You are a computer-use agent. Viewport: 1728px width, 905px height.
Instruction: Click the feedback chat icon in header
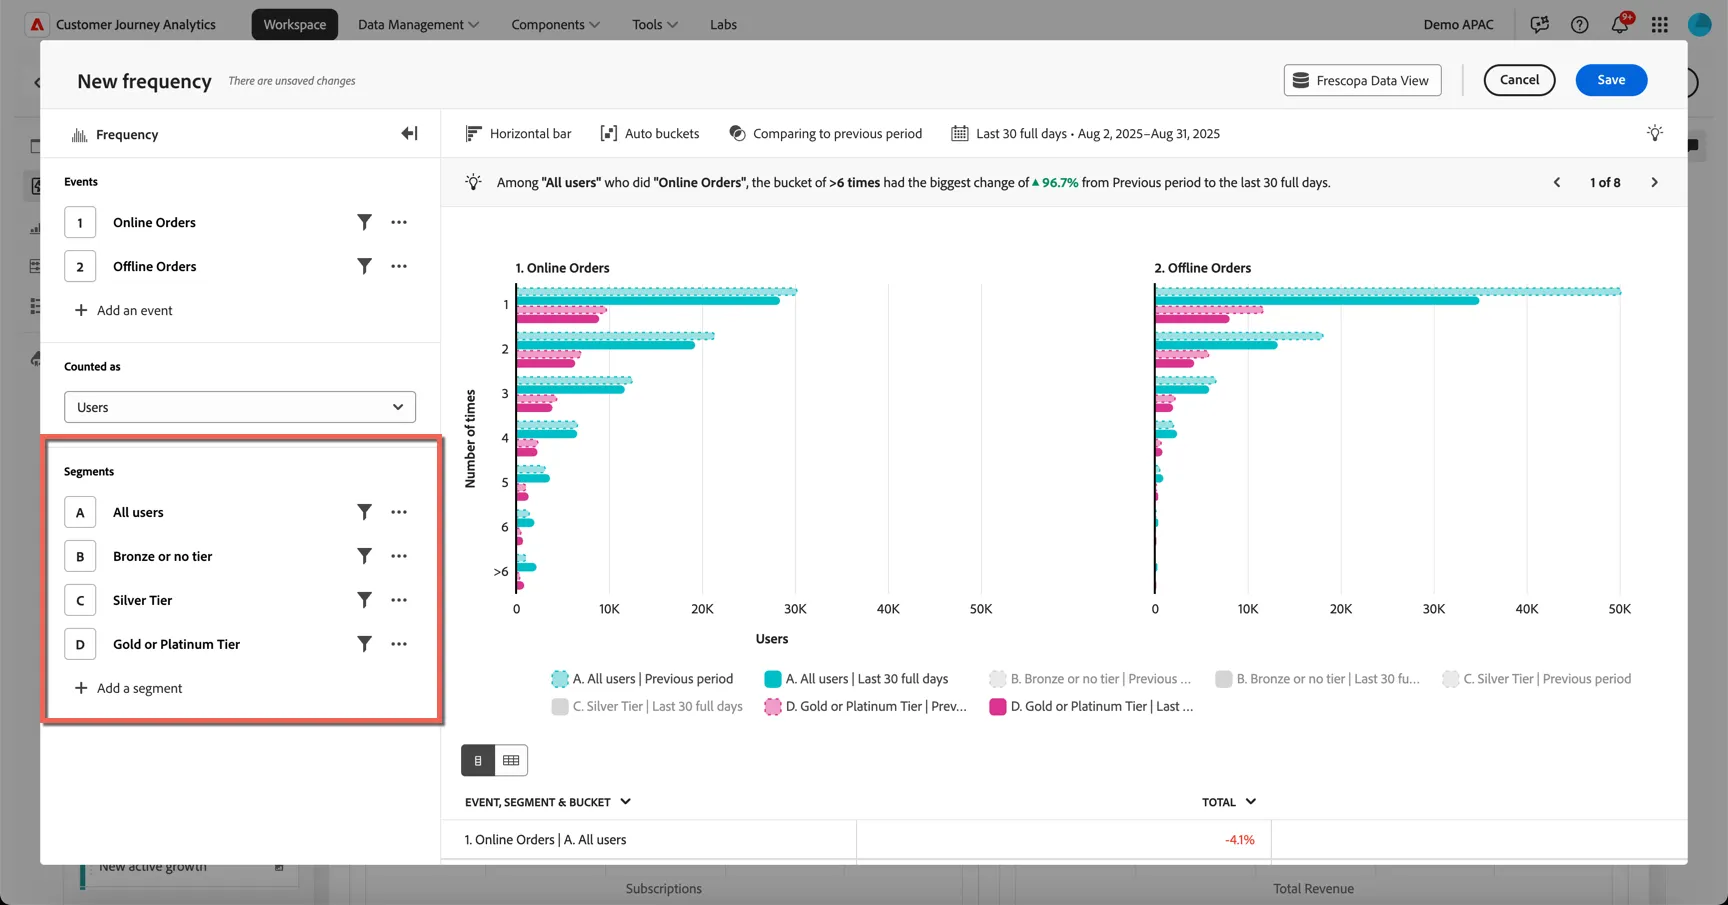(1540, 24)
